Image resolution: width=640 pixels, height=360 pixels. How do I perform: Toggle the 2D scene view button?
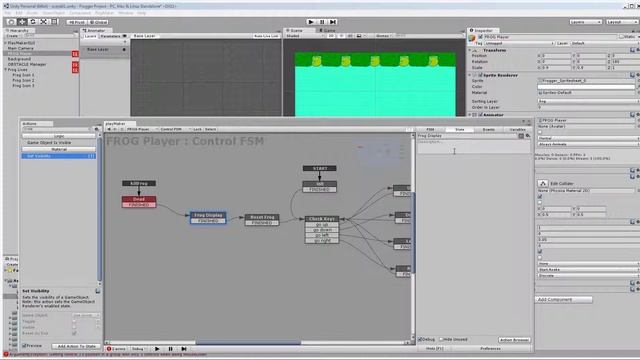(x=331, y=36)
